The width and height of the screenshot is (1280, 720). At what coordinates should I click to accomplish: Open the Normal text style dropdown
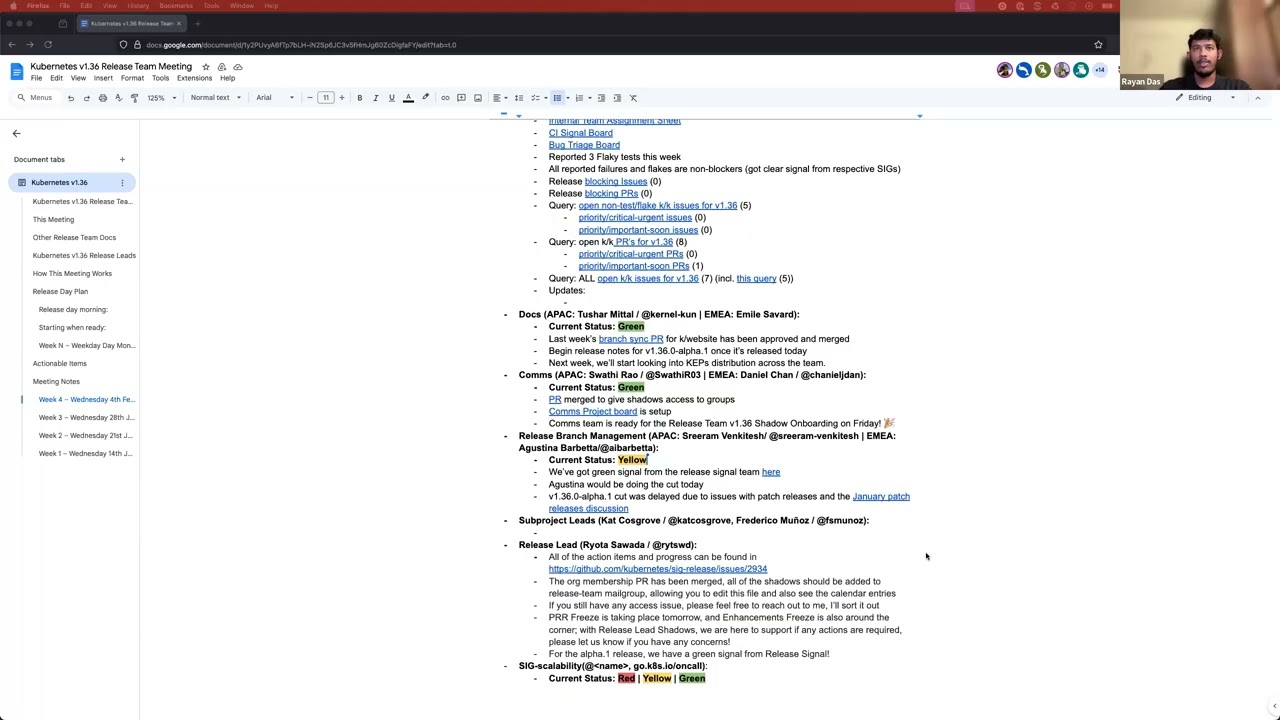click(x=216, y=98)
